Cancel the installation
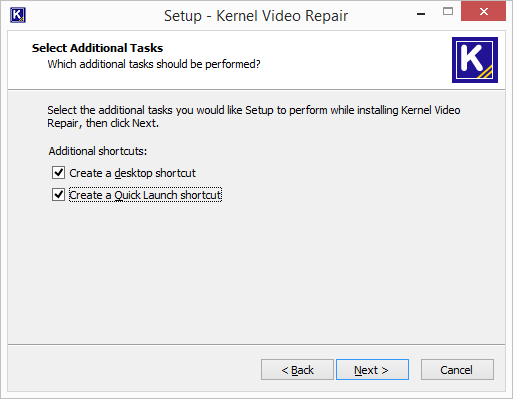The width and height of the screenshot is (513, 399). (457, 370)
